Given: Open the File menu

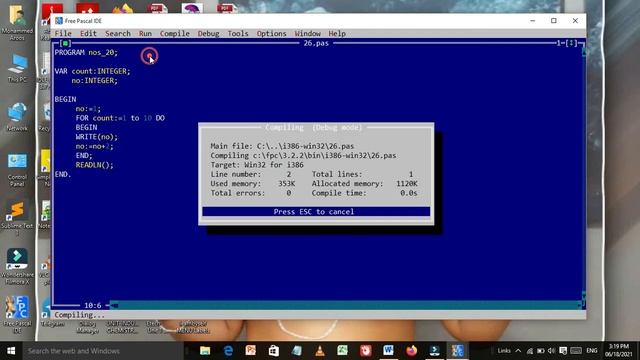Looking at the screenshot, I should (x=63, y=33).
